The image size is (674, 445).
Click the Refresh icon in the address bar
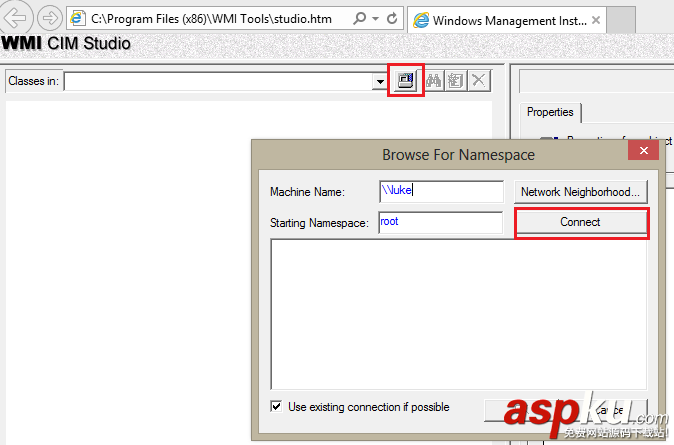392,18
